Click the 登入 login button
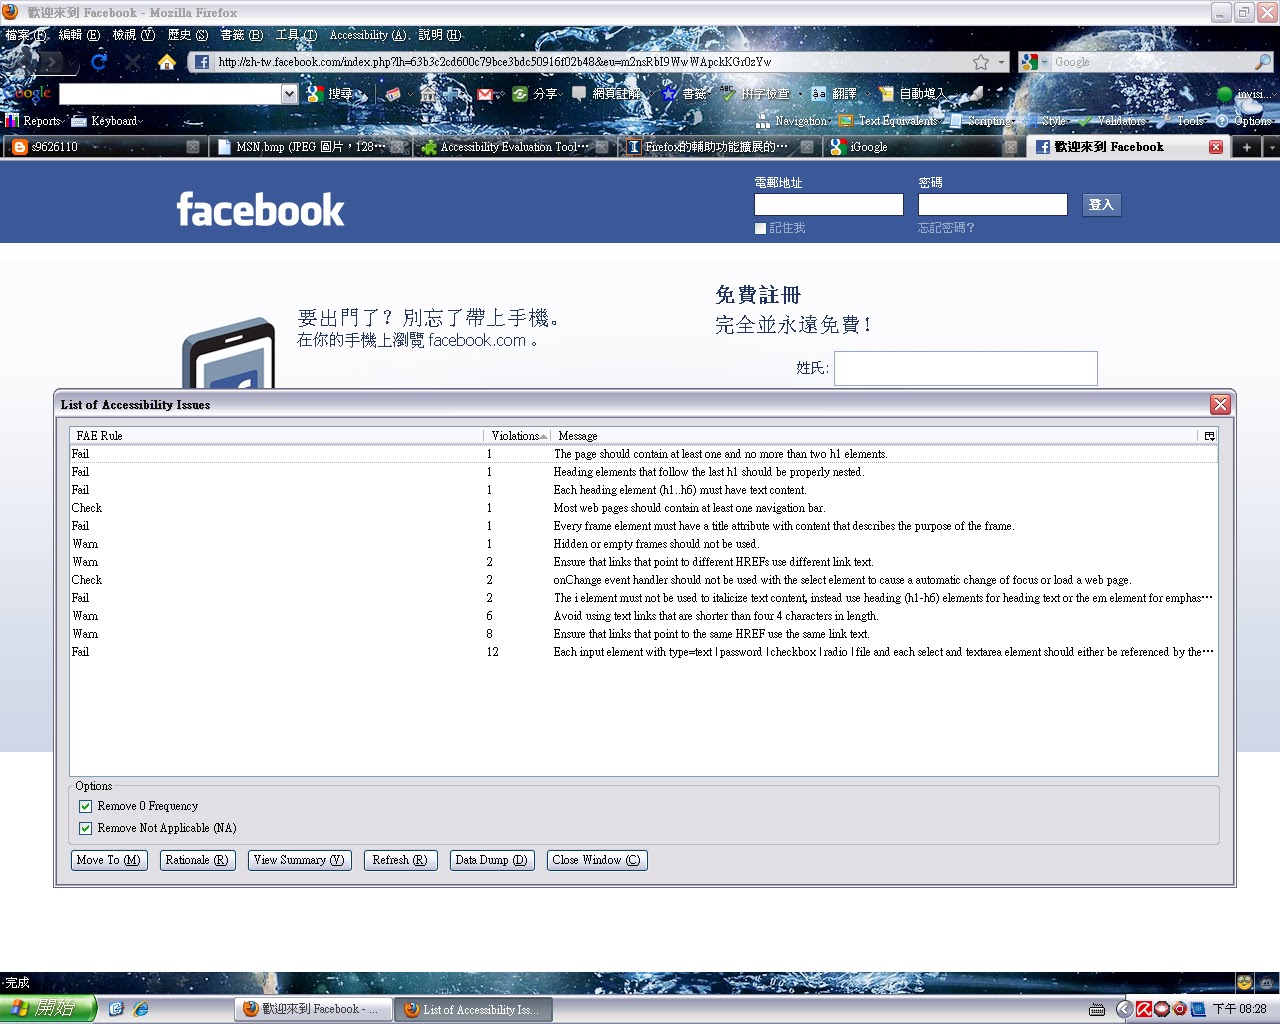This screenshot has height=1024, width=1280. pyautogui.click(x=1101, y=205)
